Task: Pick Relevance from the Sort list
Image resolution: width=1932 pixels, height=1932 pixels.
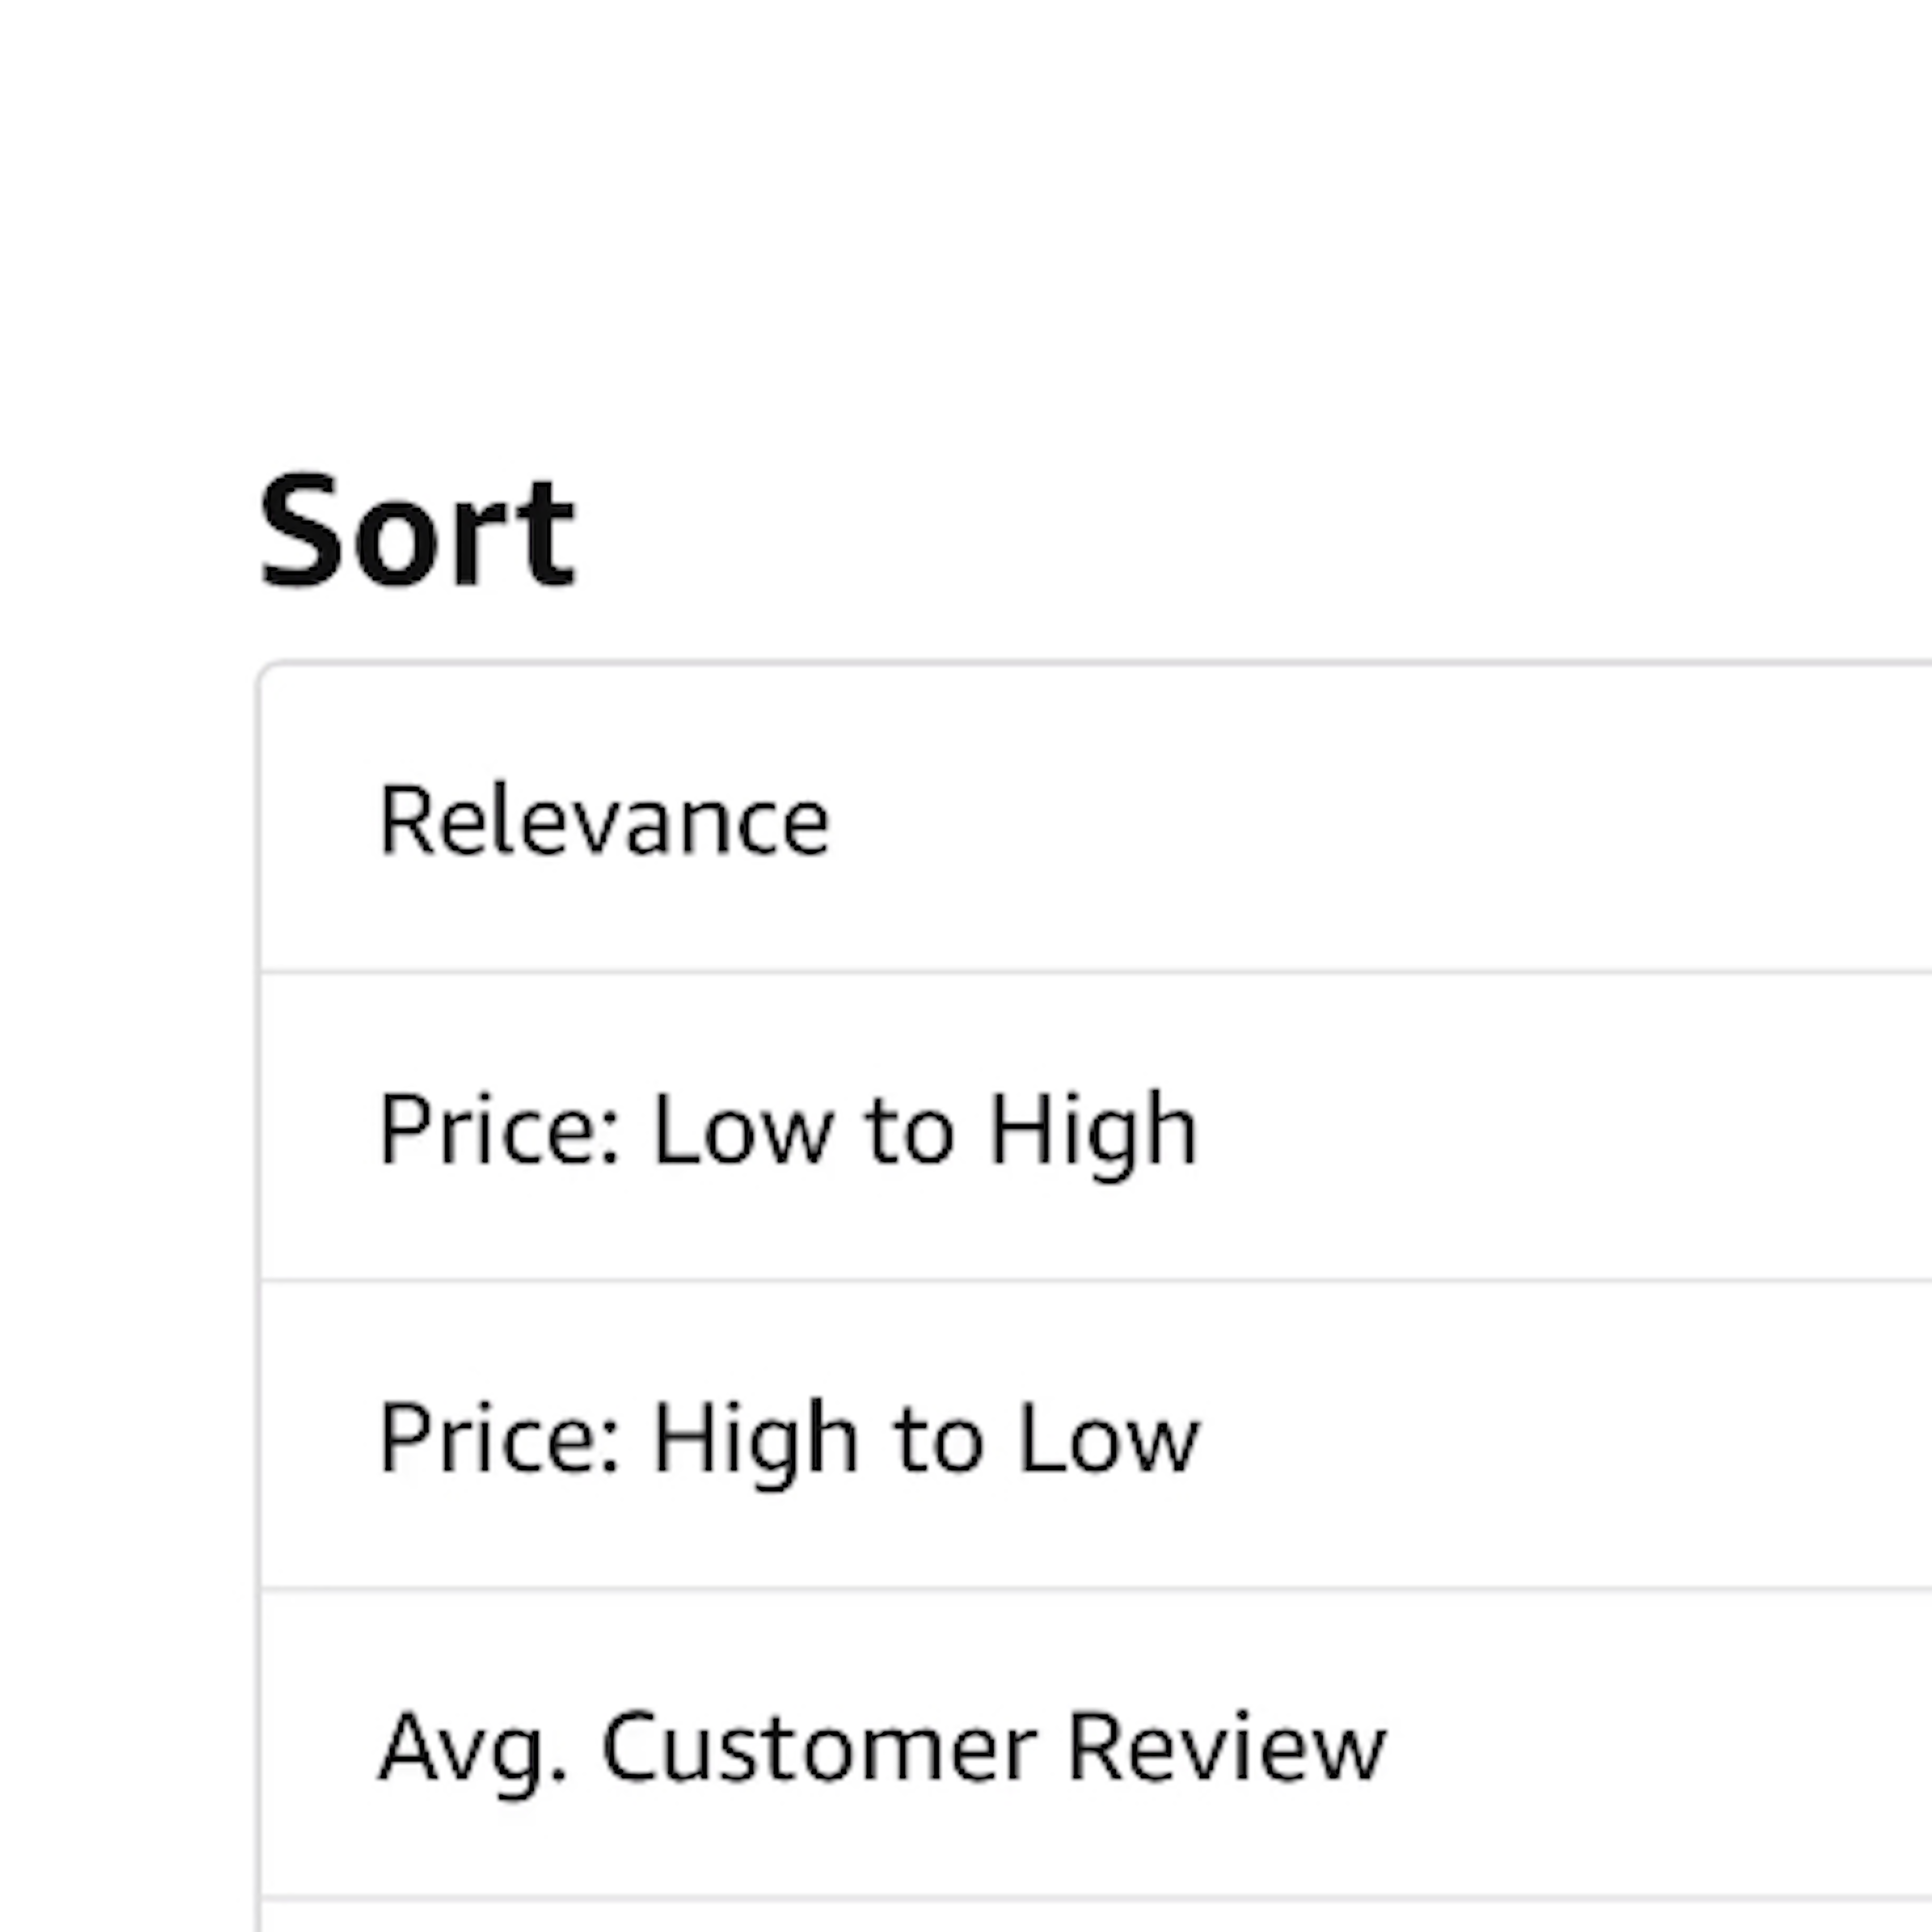Action: coord(604,820)
